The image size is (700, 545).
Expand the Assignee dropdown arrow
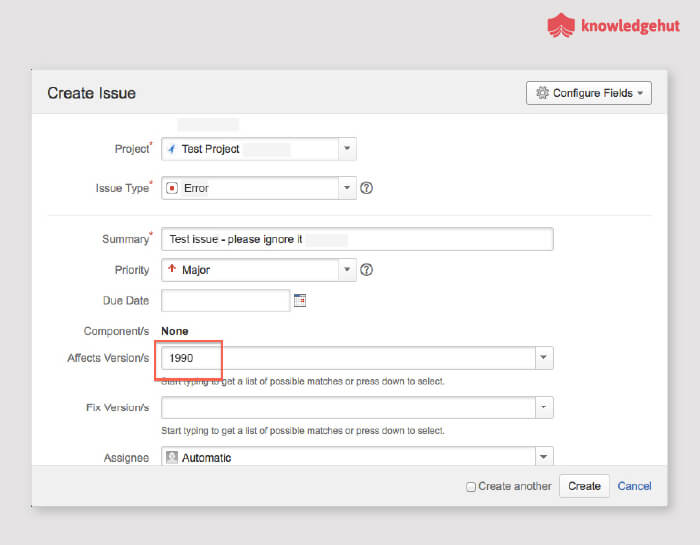click(x=544, y=457)
